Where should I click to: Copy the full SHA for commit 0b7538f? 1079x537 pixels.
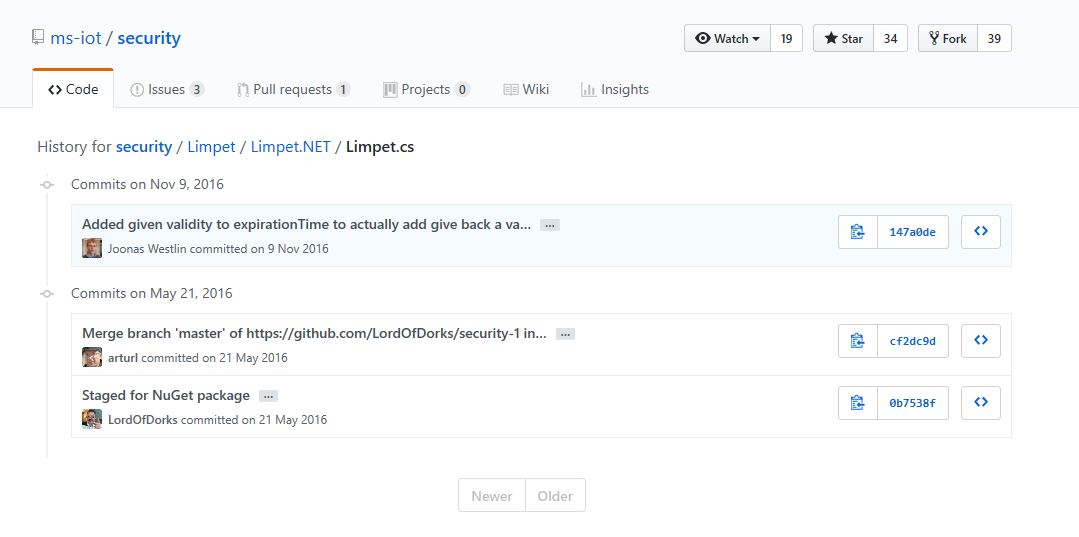click(857, 403)
